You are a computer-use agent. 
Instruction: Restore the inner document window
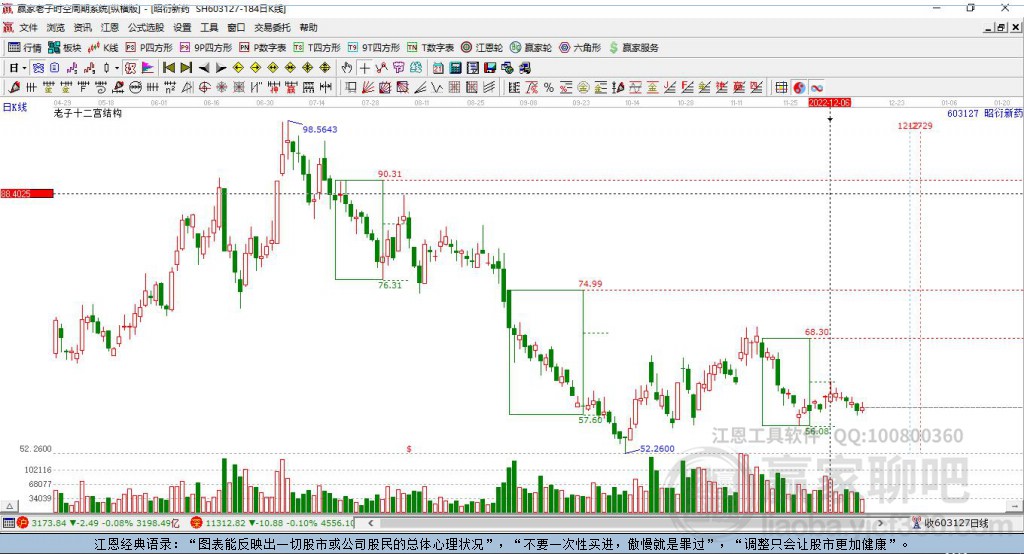[x=1001, y=27]
